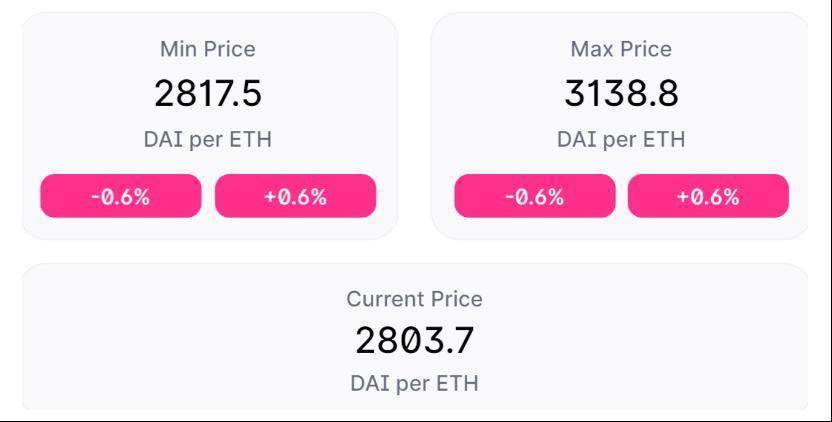The height and width of the screenshot is (422, 832).
Task: Click DAI per ETH under Min Price
Action: point(208,139)
